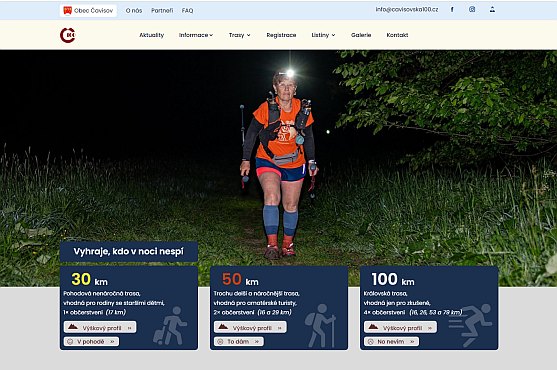Click the Čavisovská 100 site logo
557x370 pixels.
tap(67, 35)
